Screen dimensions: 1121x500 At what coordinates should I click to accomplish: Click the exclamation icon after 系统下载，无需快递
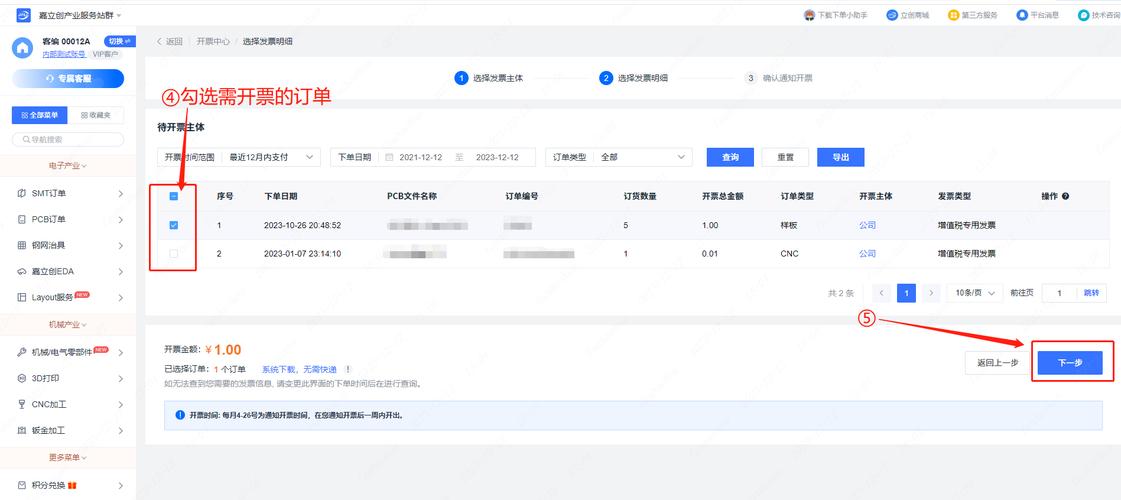348,369
